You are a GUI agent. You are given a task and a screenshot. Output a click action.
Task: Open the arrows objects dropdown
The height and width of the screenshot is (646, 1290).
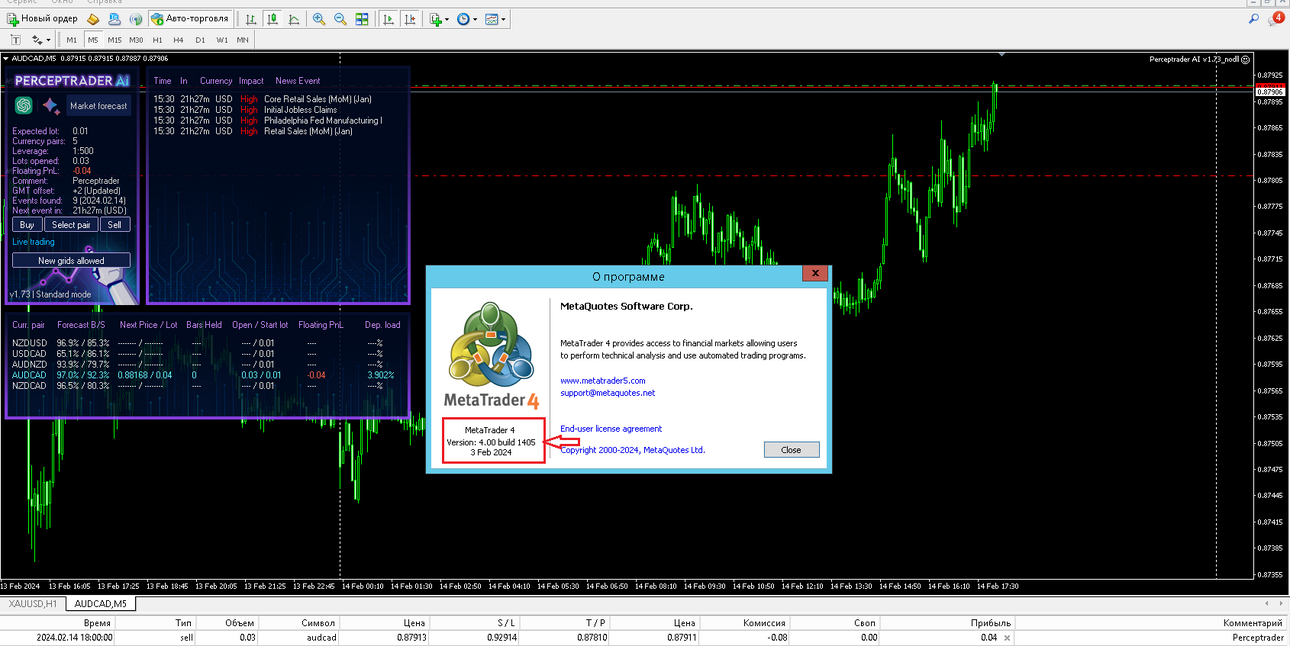(x=41, y=40)
